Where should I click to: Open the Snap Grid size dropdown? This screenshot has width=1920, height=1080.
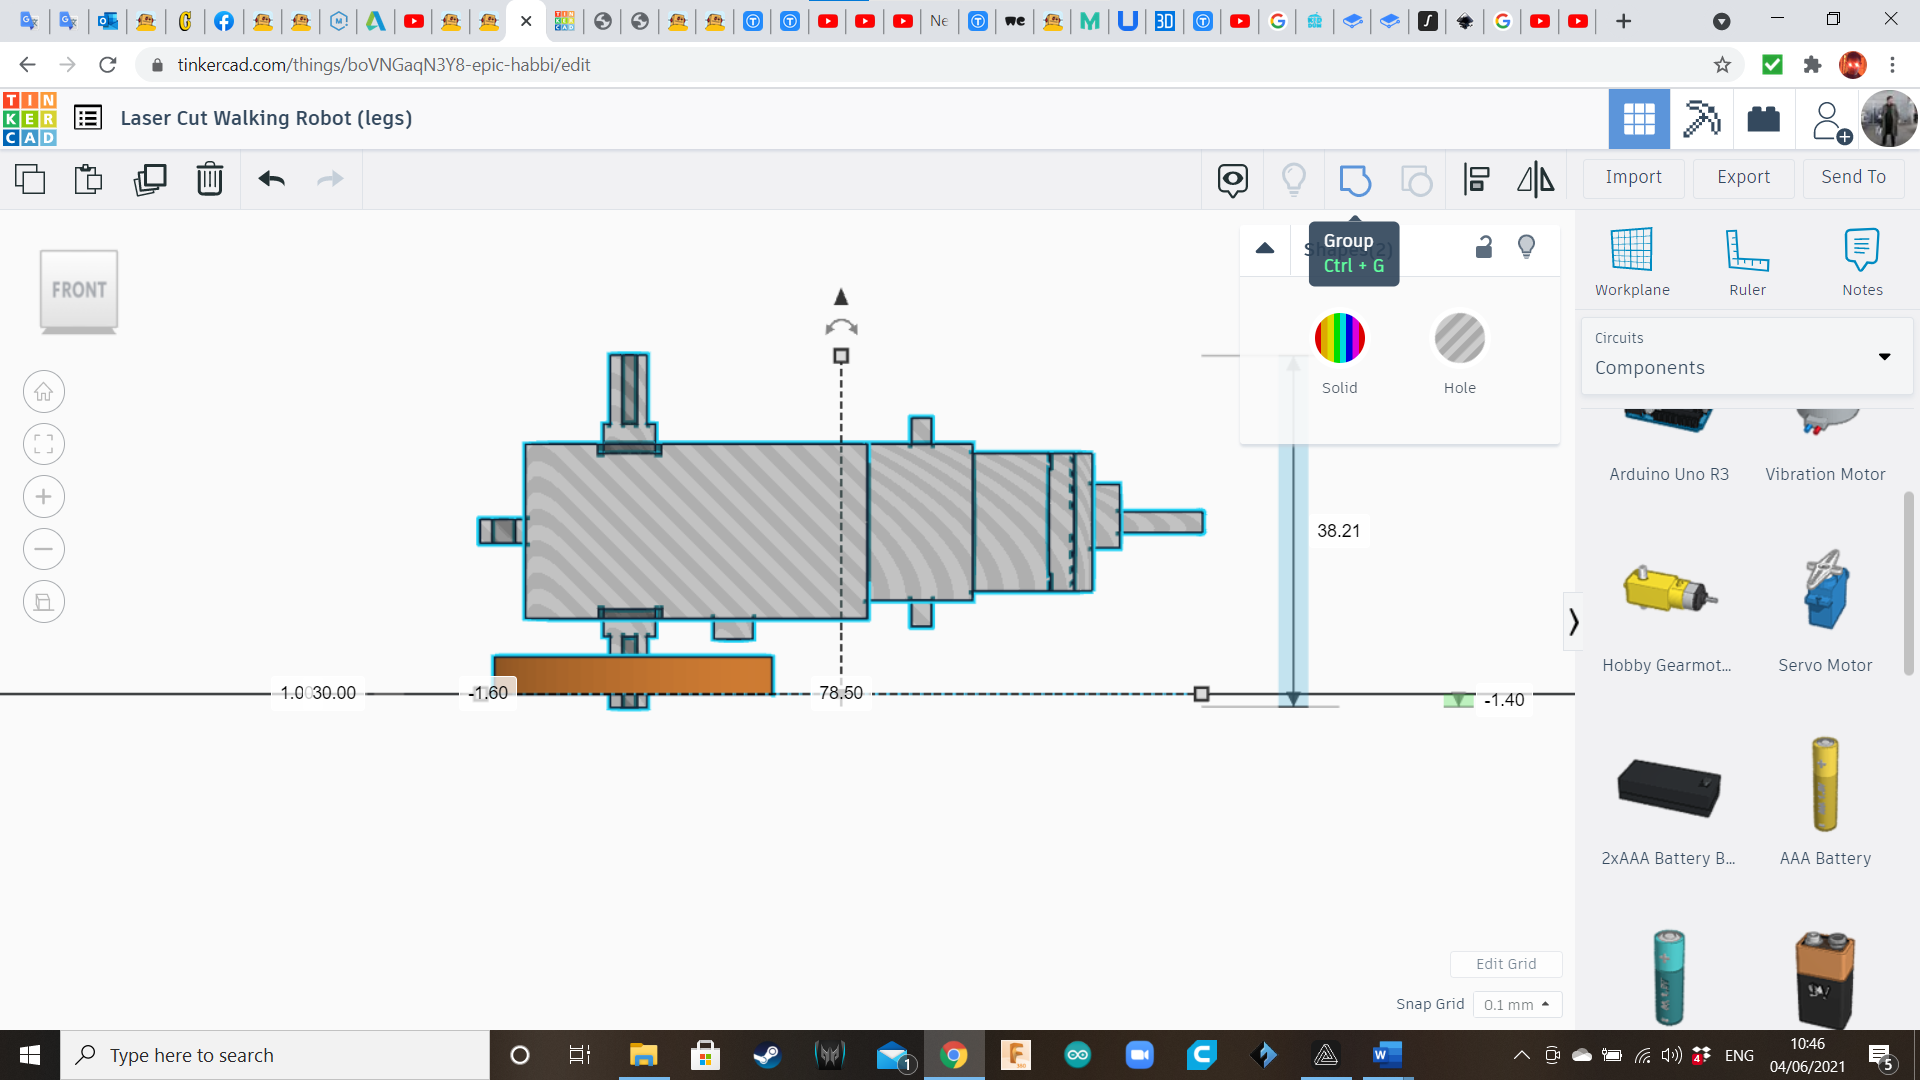tap(1517, 1004)
